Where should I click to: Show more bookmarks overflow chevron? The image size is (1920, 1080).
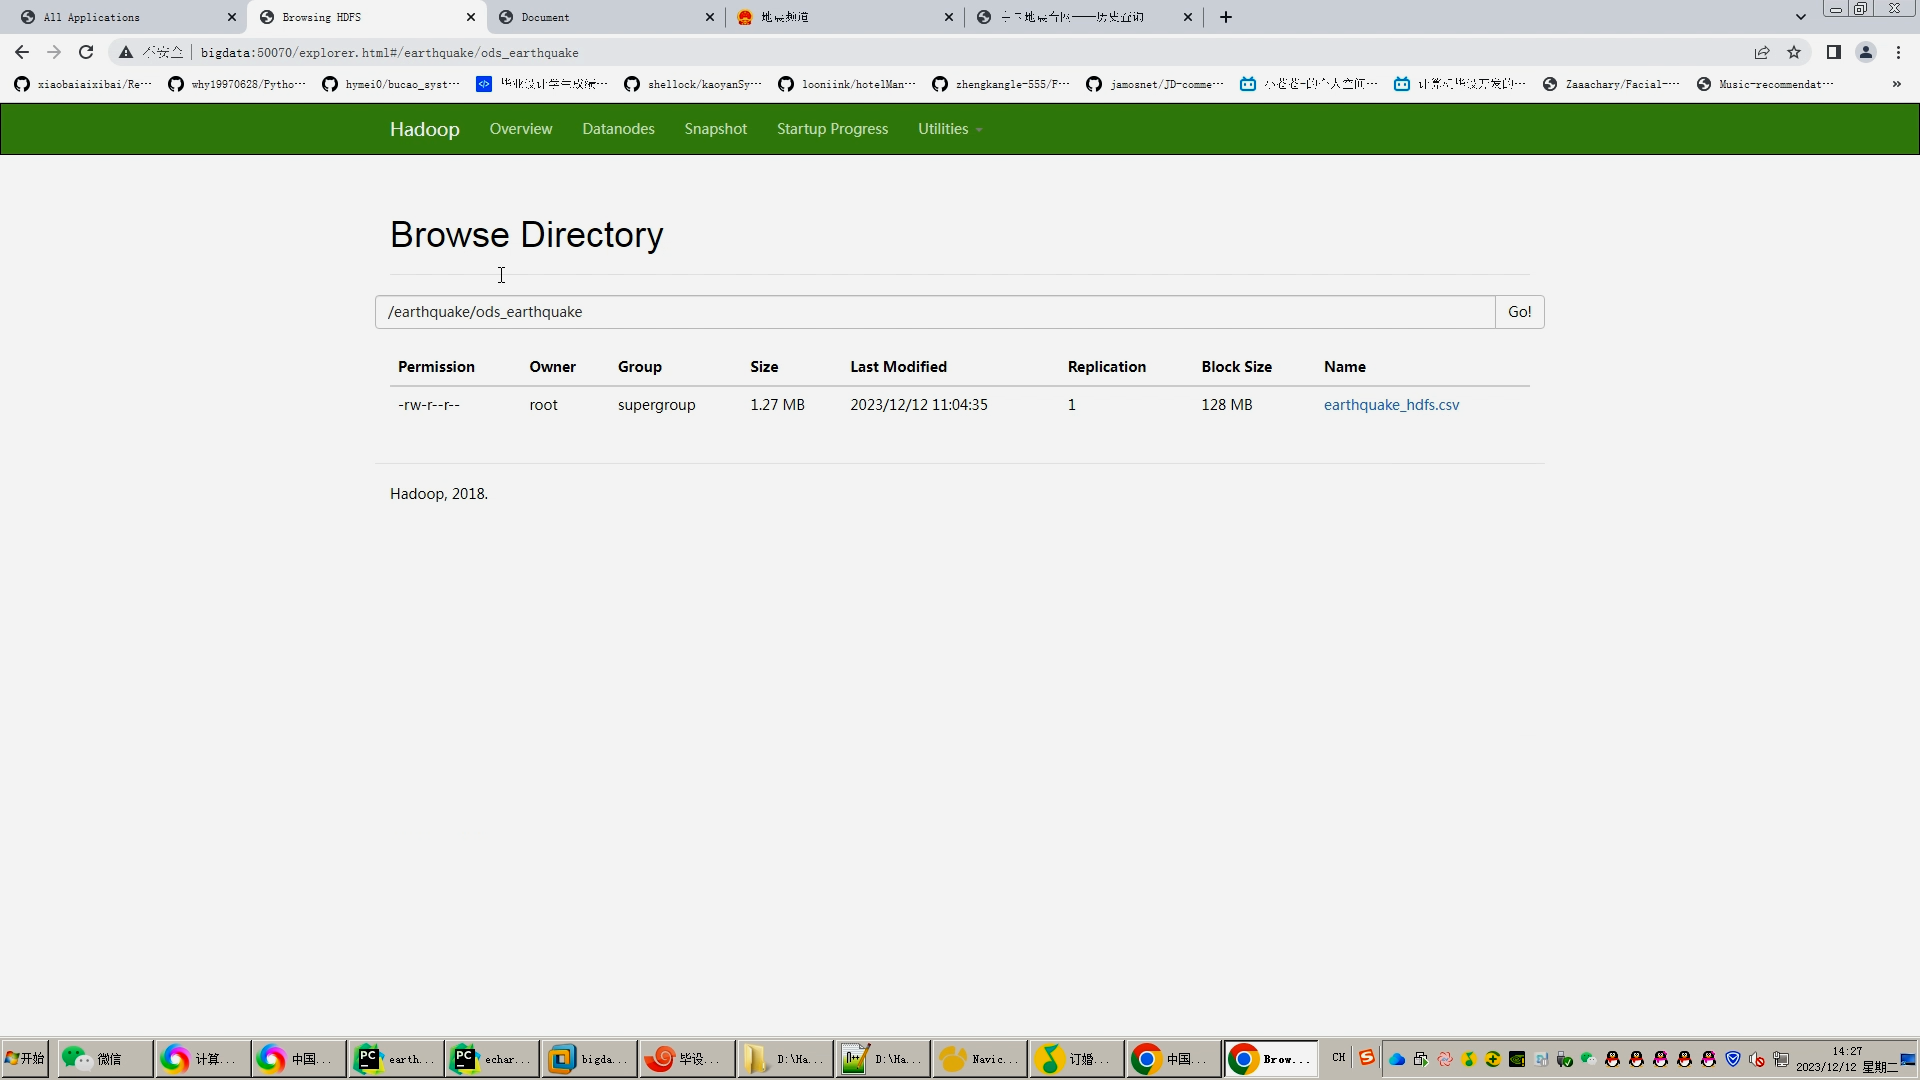click(x=1896, y=84)
